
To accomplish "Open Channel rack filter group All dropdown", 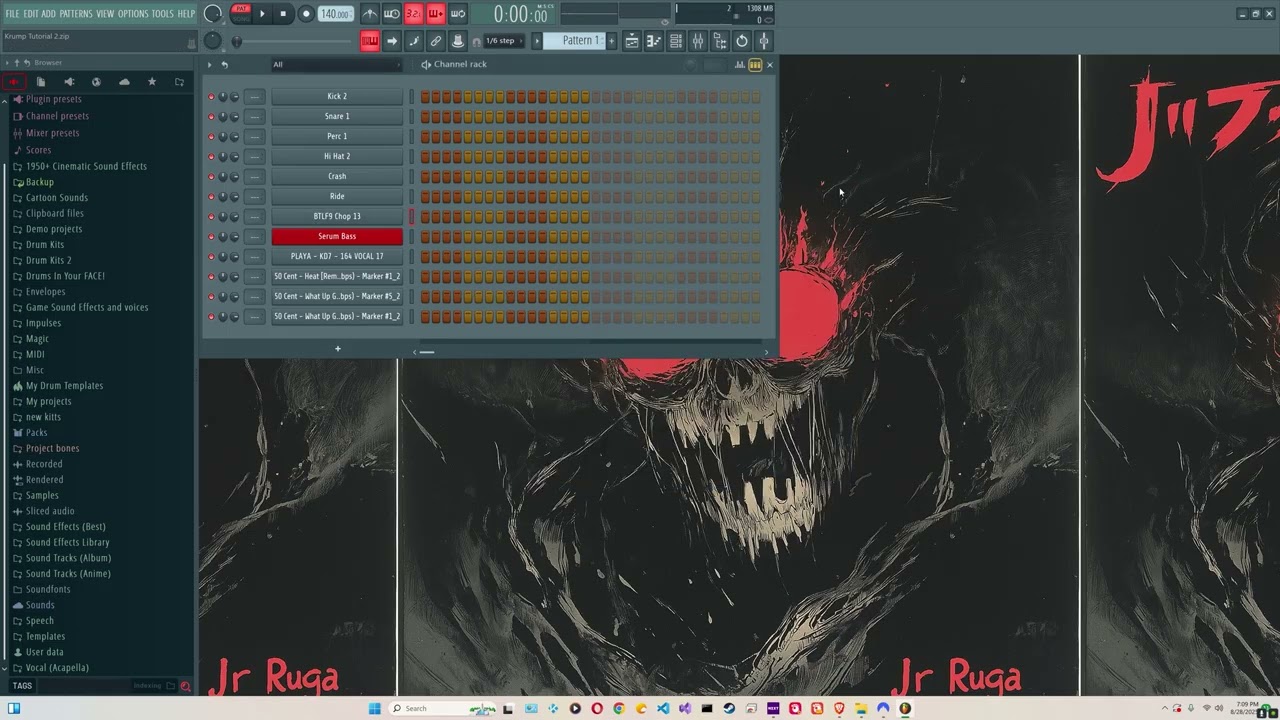I will (x=336, y=65).
